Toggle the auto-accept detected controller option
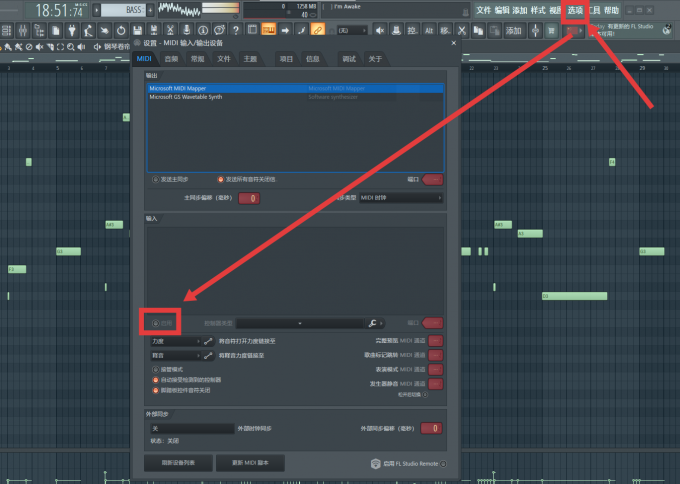The height and width of the screenshot is (484, 680). pos(155,380)
